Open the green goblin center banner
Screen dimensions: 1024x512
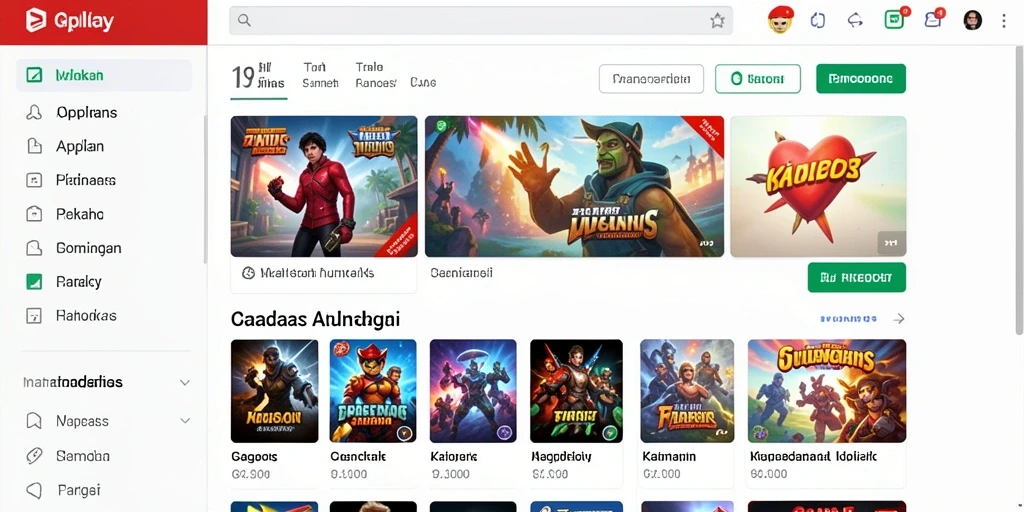coord(574,186)
